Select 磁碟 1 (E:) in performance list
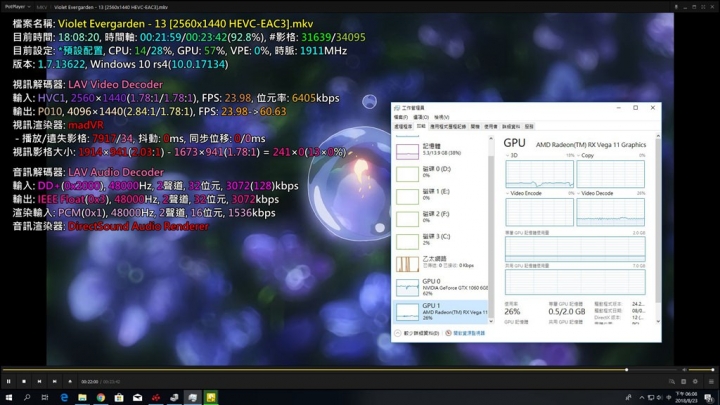Viewport: 720px width, 405px height. [441, 196]
